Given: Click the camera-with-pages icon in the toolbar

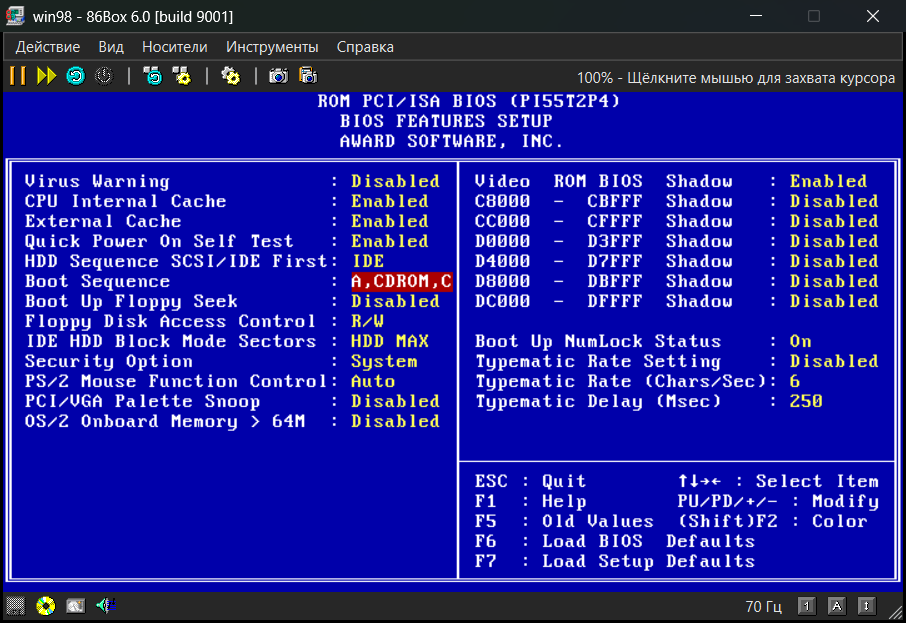Looking at the screenshot, I should 308,76.
